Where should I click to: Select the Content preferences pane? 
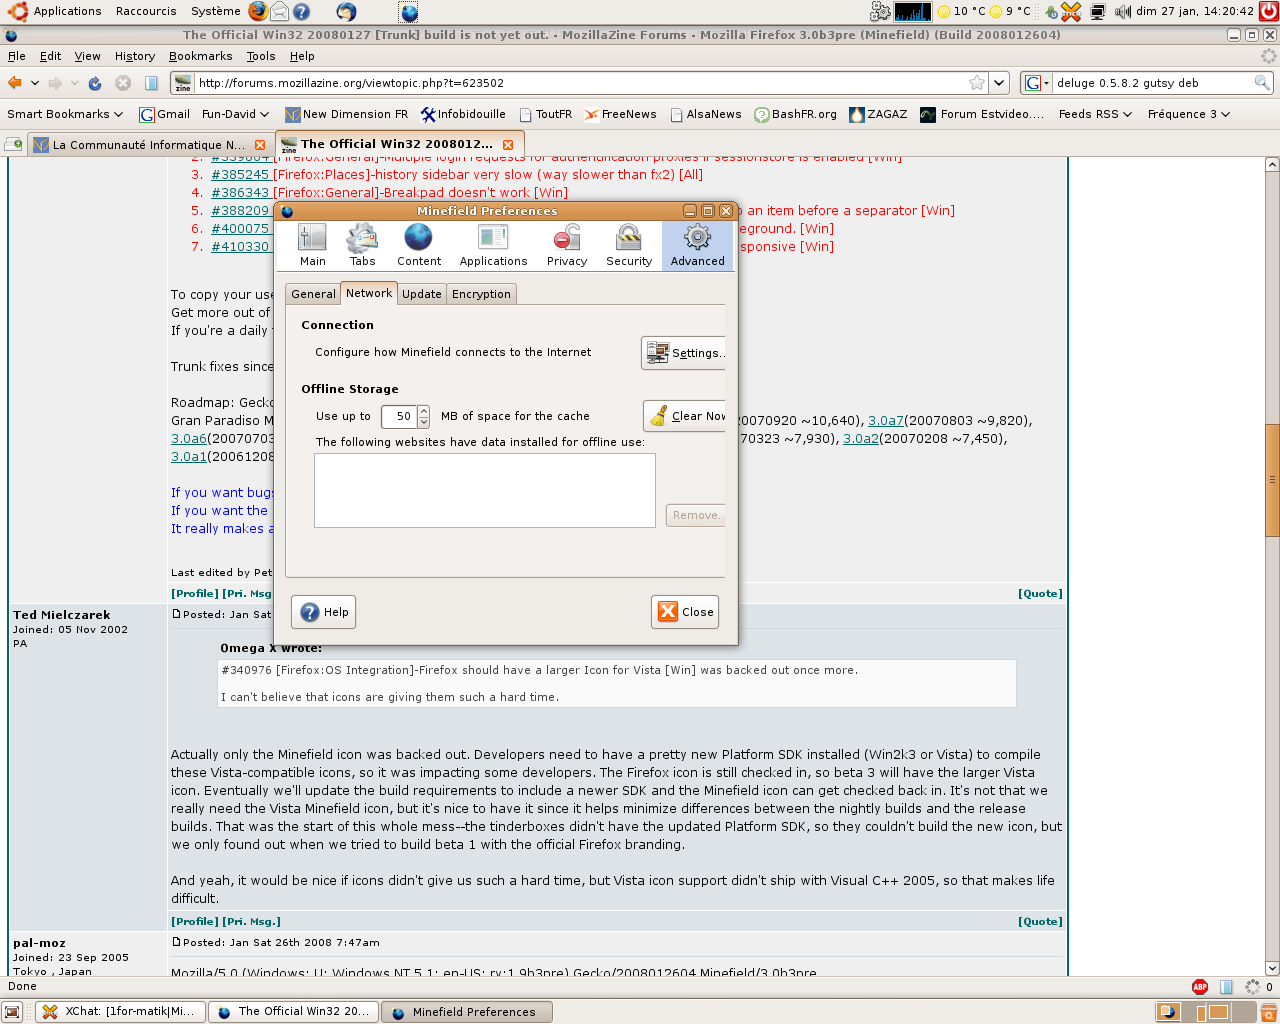point(418,245)
